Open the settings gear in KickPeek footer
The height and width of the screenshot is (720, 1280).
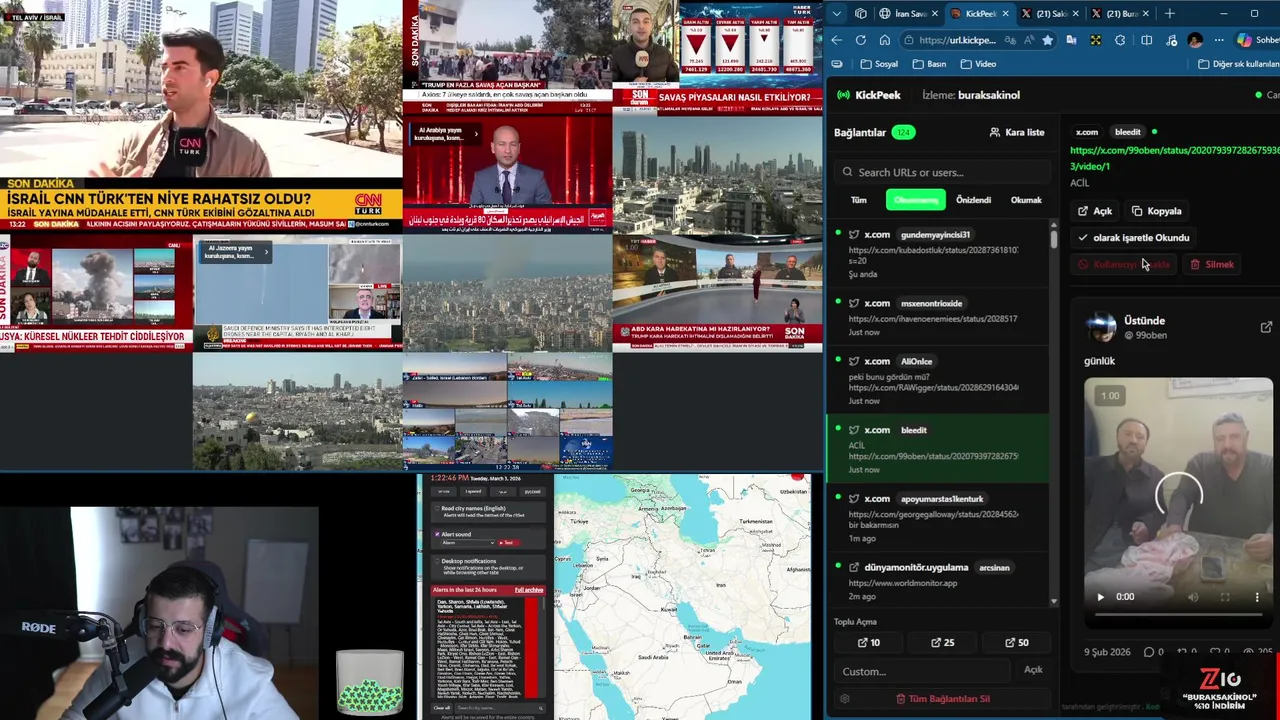(845, 699)
